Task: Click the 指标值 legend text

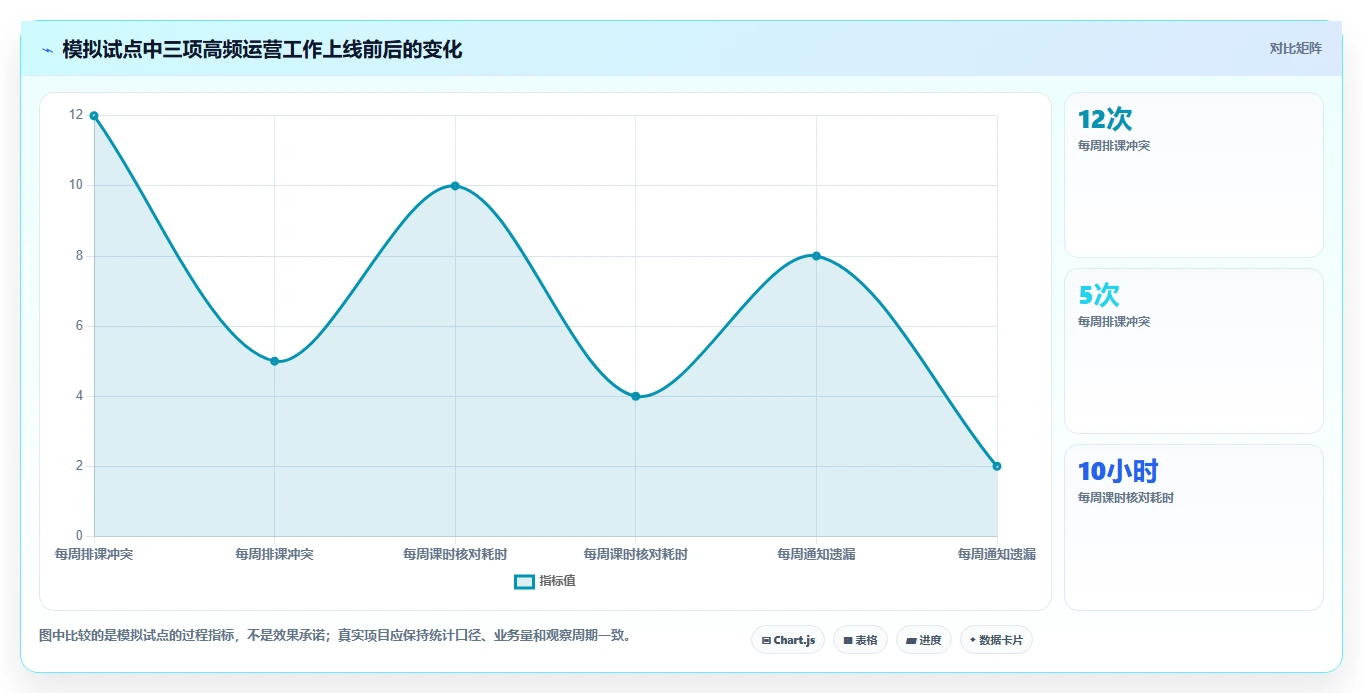Action: (557, 581)
